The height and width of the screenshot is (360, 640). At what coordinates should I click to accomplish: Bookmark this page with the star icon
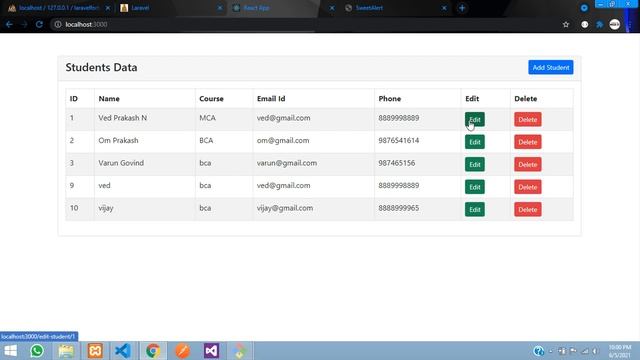pyautogui.click(x=566, y=24)
